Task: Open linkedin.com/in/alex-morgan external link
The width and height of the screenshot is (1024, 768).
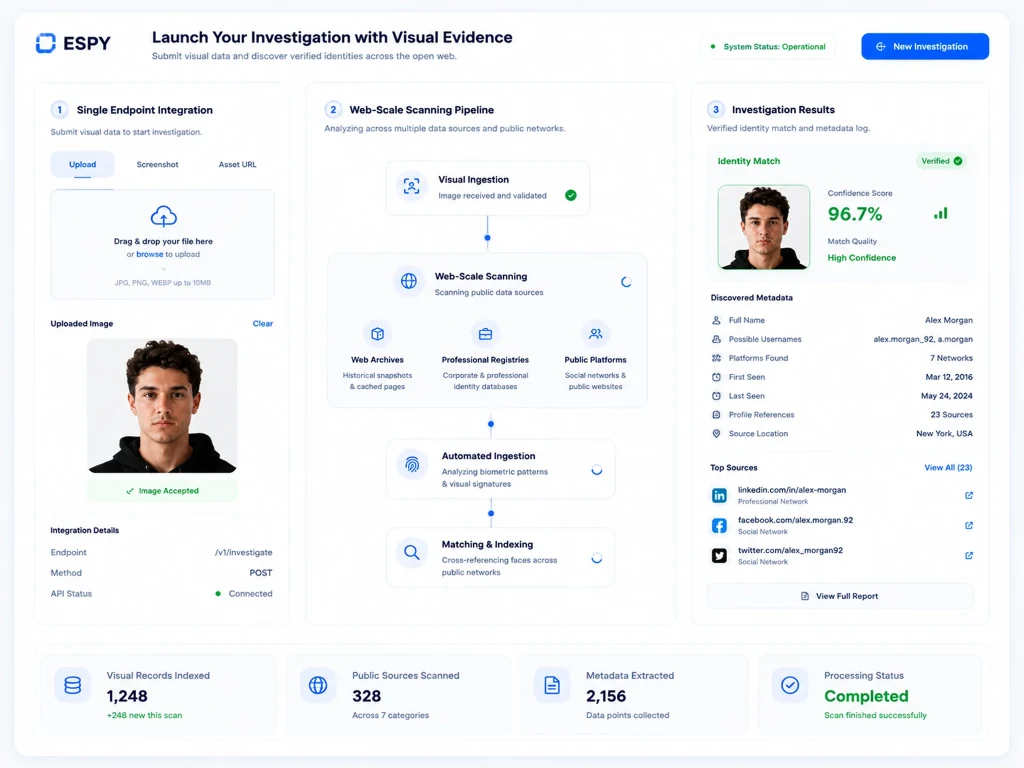Action: click(969, 495)
